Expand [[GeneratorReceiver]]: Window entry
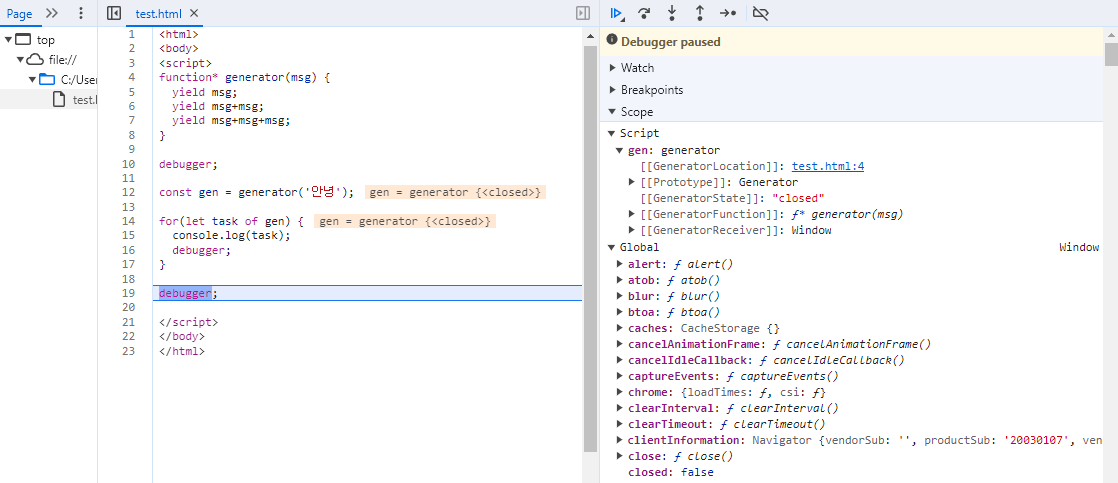This screenshot has height=483, width=1118. pyautogui.click(x=632, y=230)
